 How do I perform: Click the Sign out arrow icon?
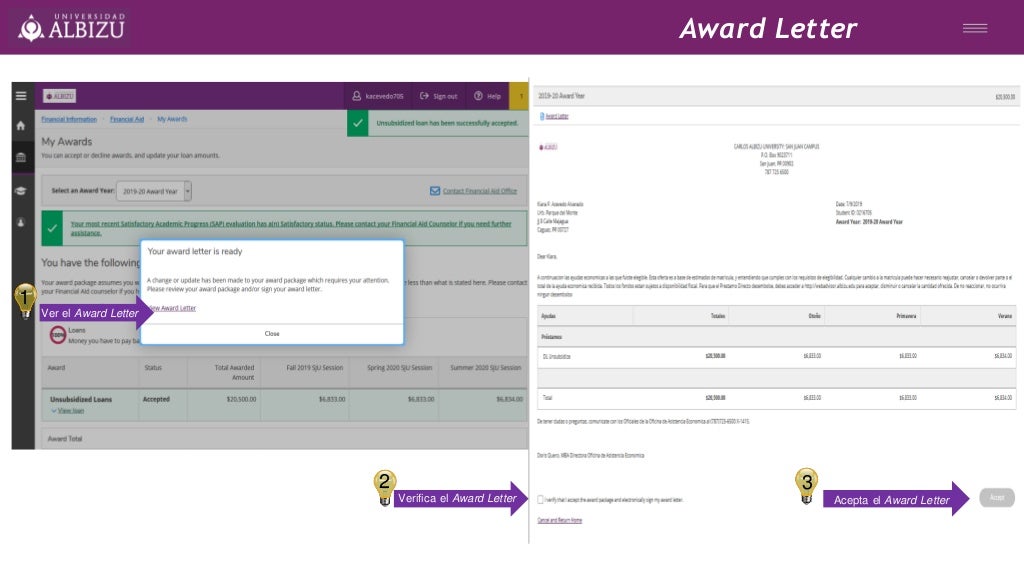pyautogui.click(x=424, y=96)
